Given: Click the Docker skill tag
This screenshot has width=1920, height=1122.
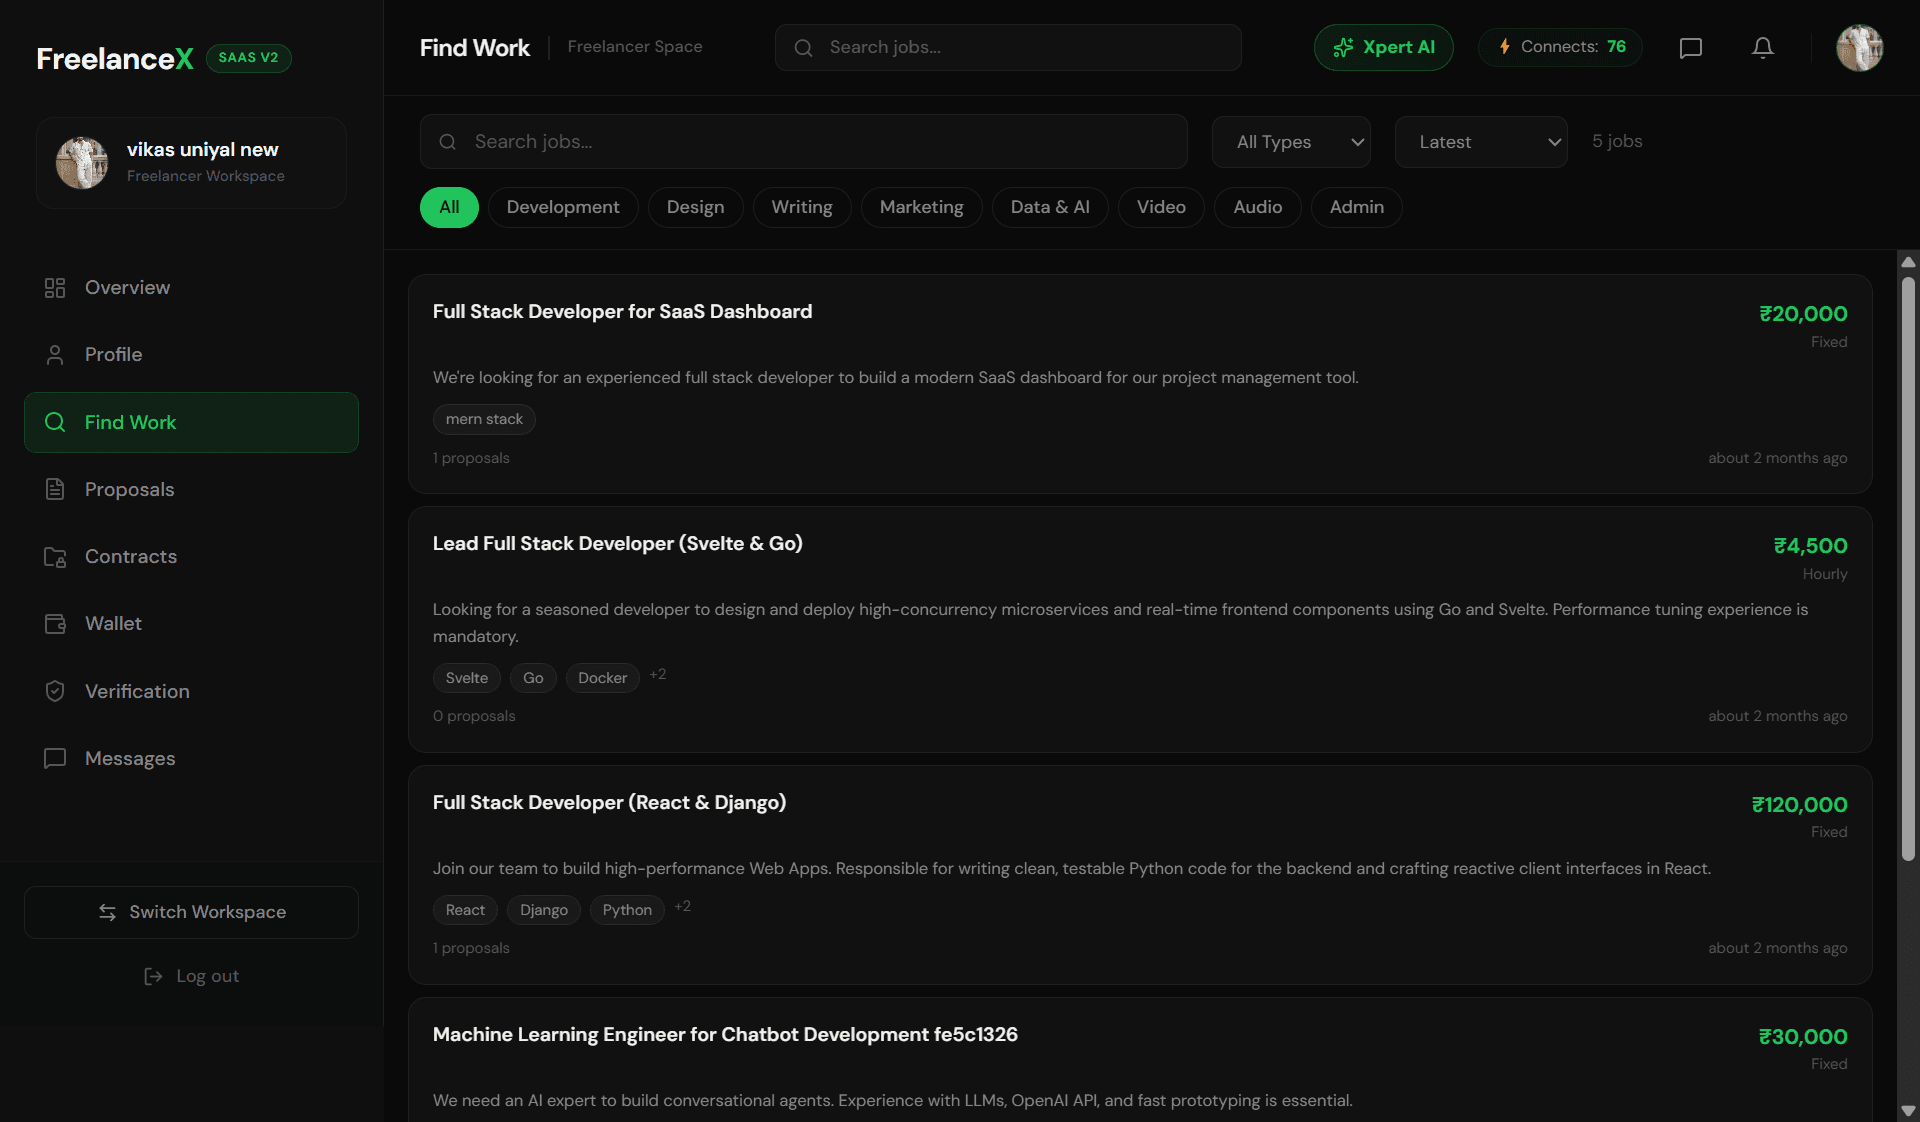Looking at the screenshot, I should [602, 678].
